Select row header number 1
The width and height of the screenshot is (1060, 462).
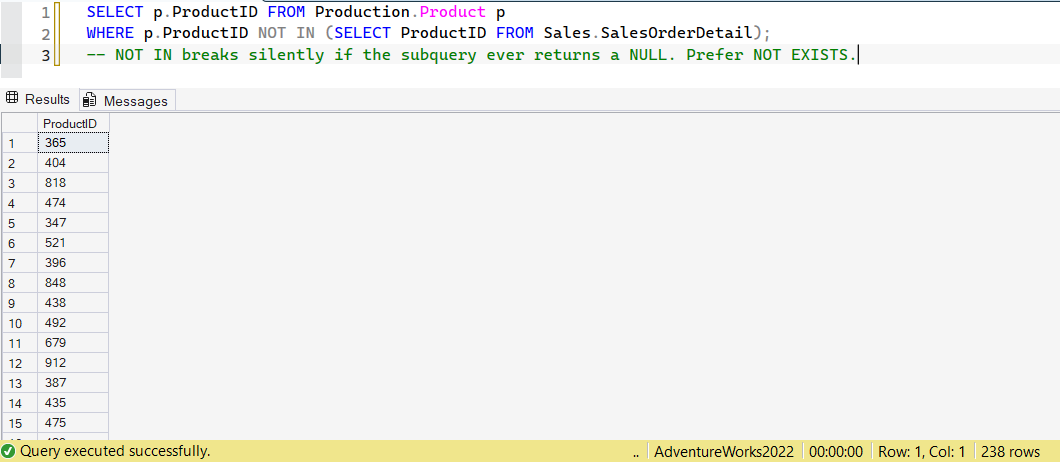(20, 143)
